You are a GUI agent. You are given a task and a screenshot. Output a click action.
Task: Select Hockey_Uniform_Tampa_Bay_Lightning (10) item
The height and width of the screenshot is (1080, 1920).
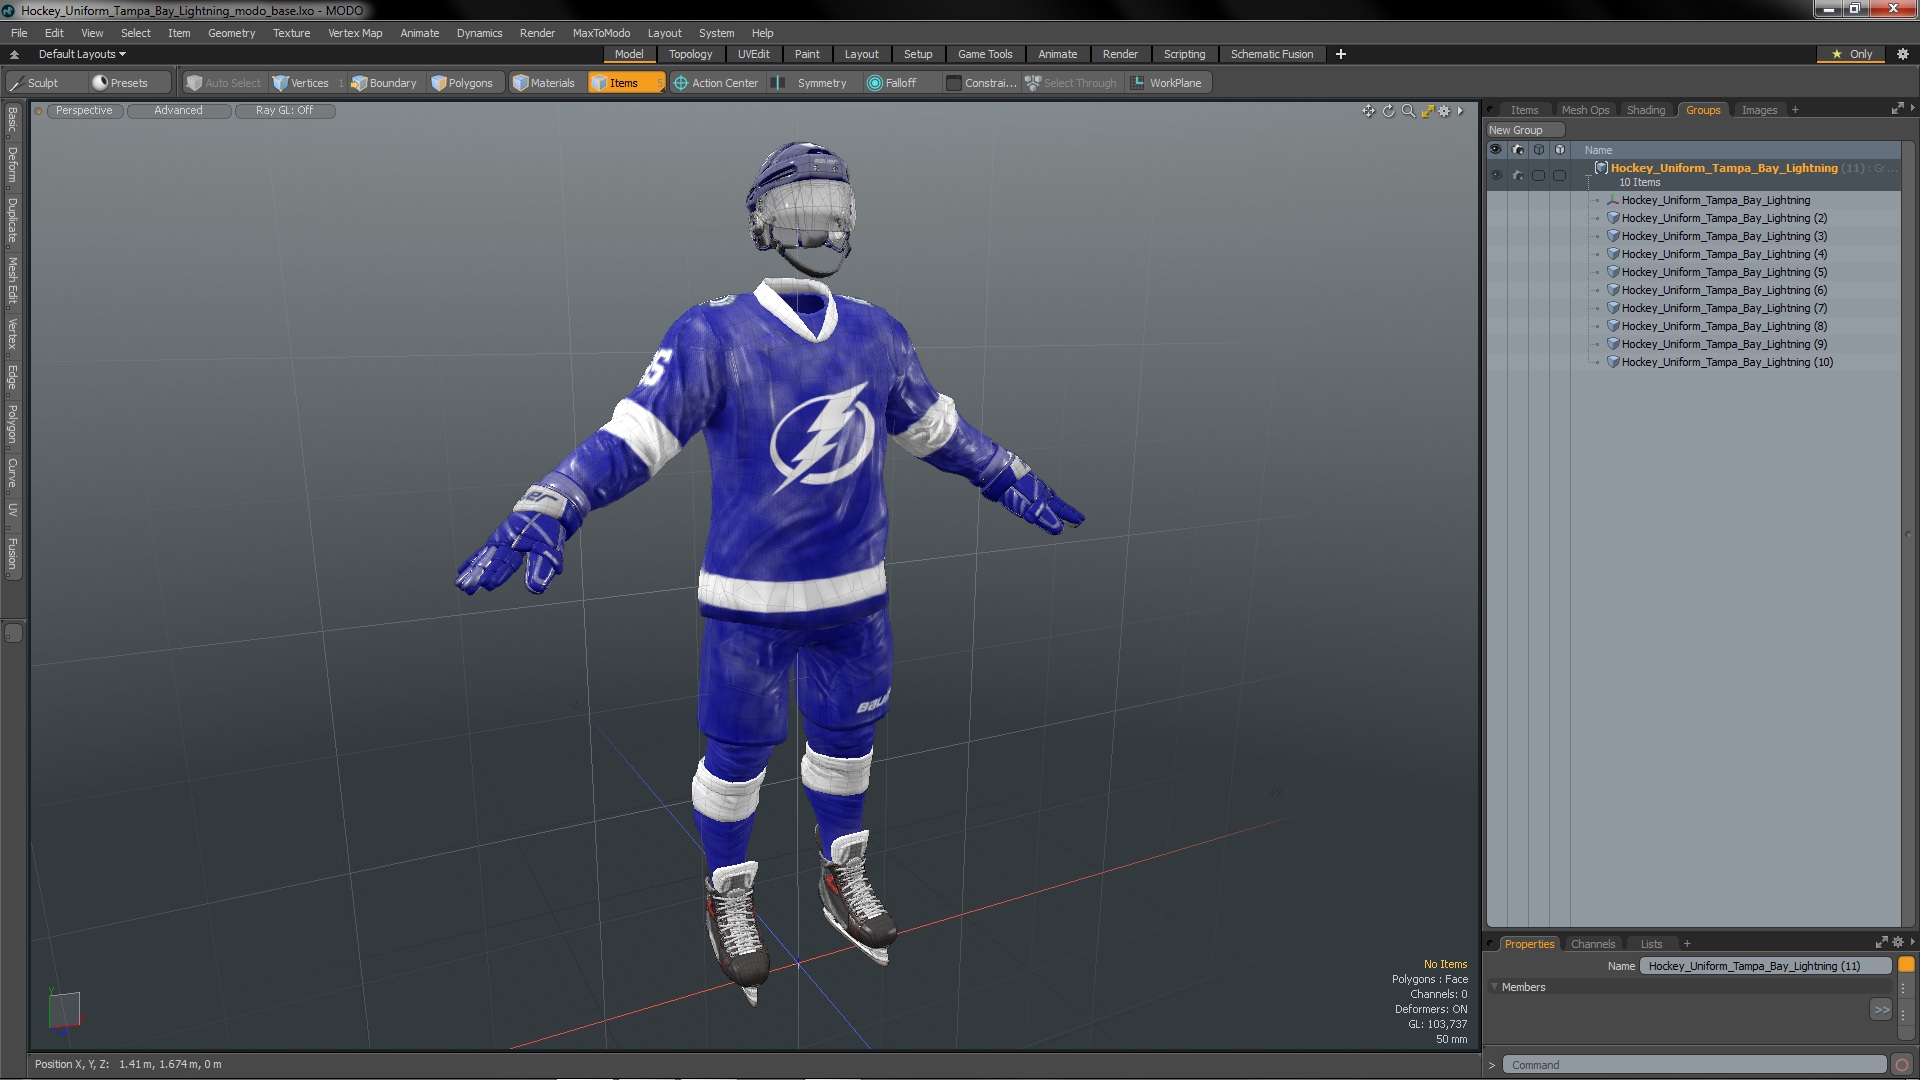coord(1727,362)
